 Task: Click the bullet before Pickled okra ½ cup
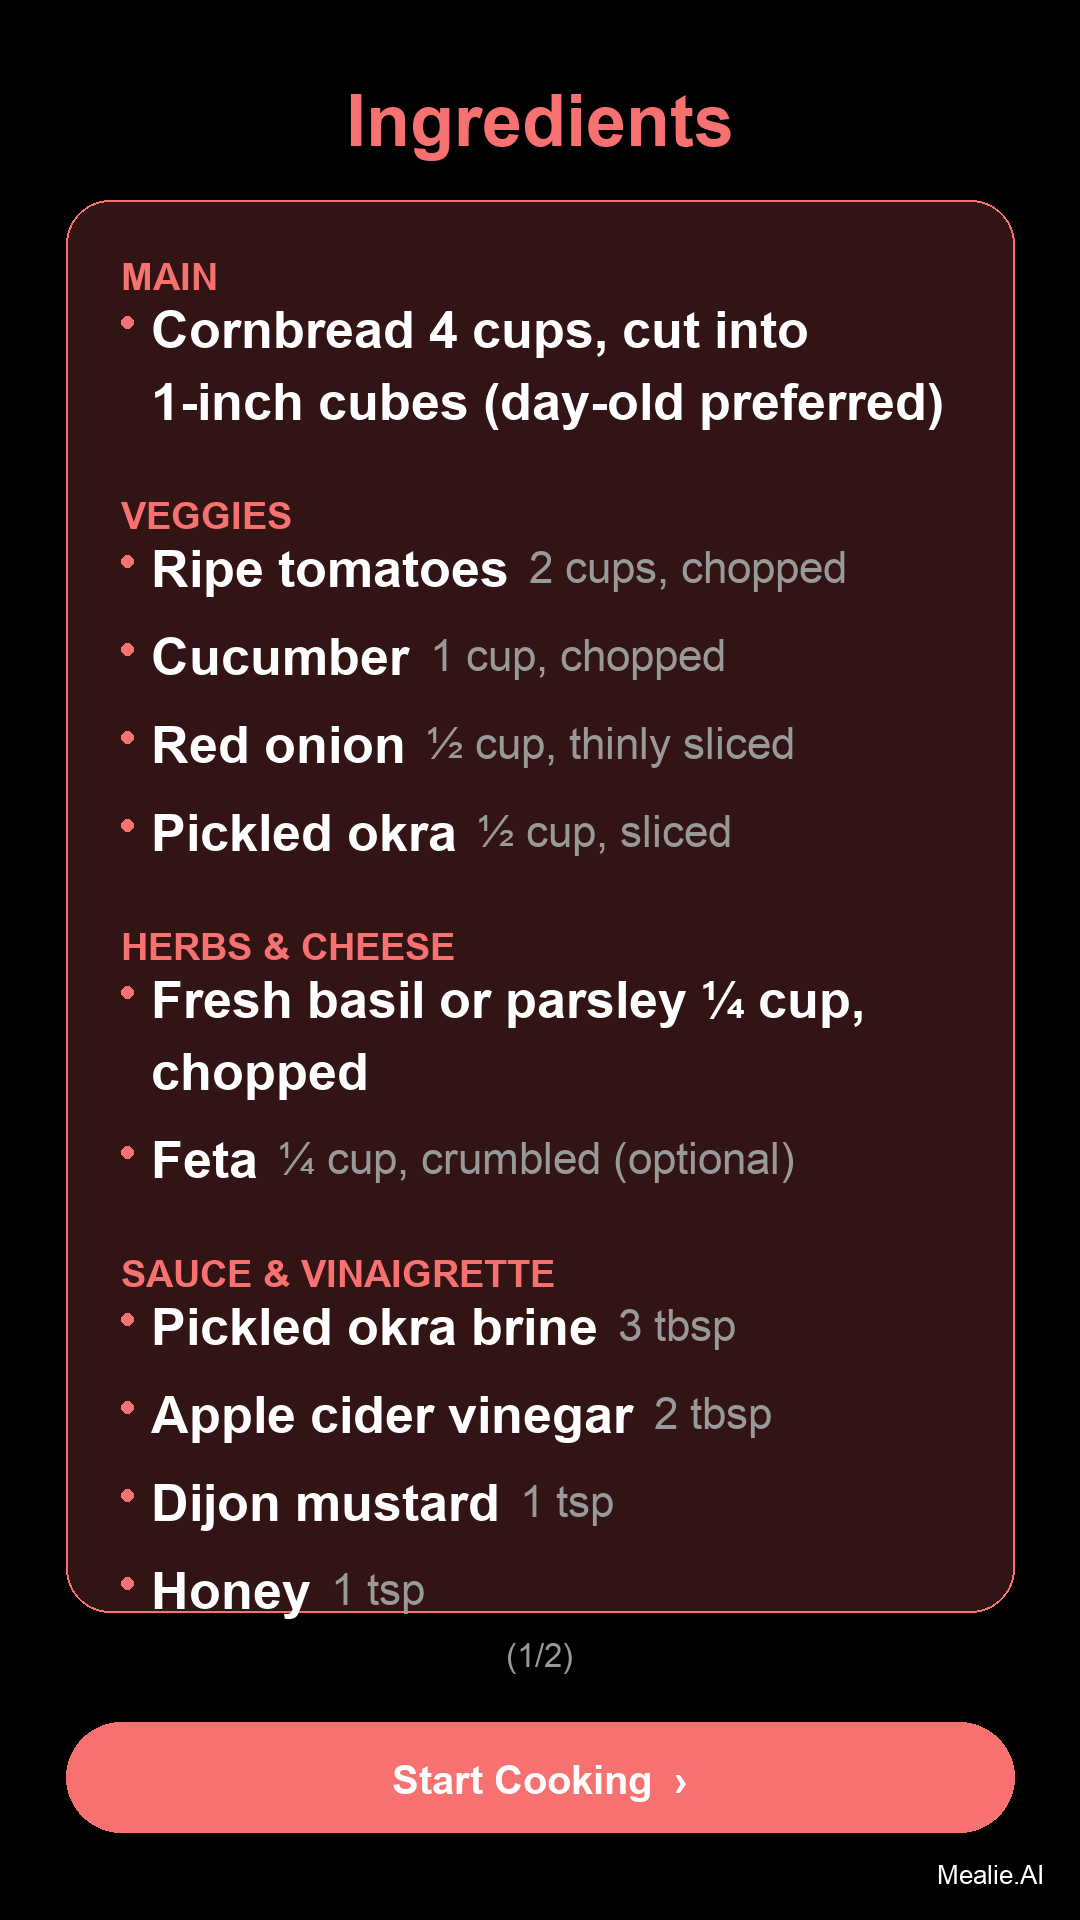point(128,825)
